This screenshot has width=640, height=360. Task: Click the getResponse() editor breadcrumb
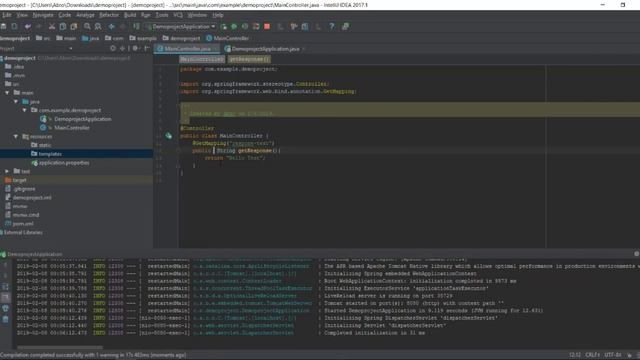point(249,59)
